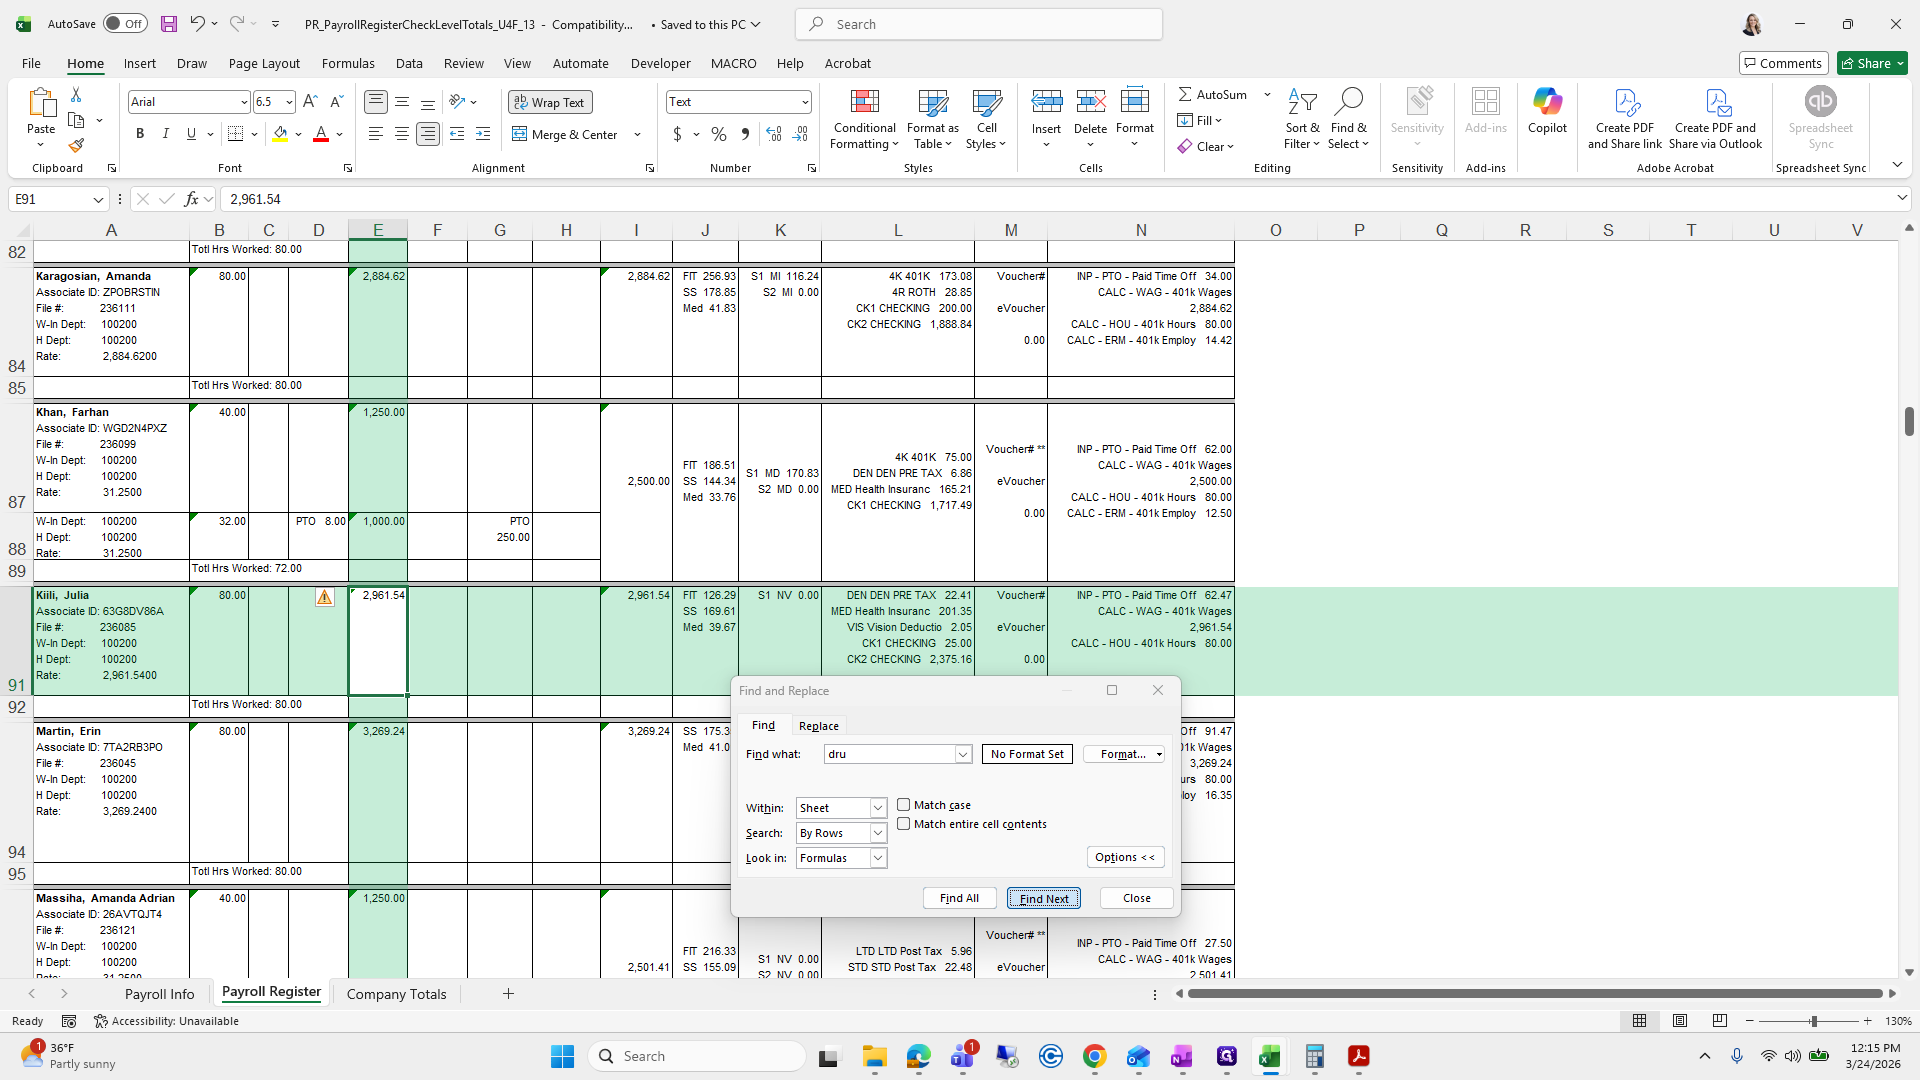The image size is (1920, 1080).
Task: Toggle AutoSave switch off/on
Action: tap(125, 24)
